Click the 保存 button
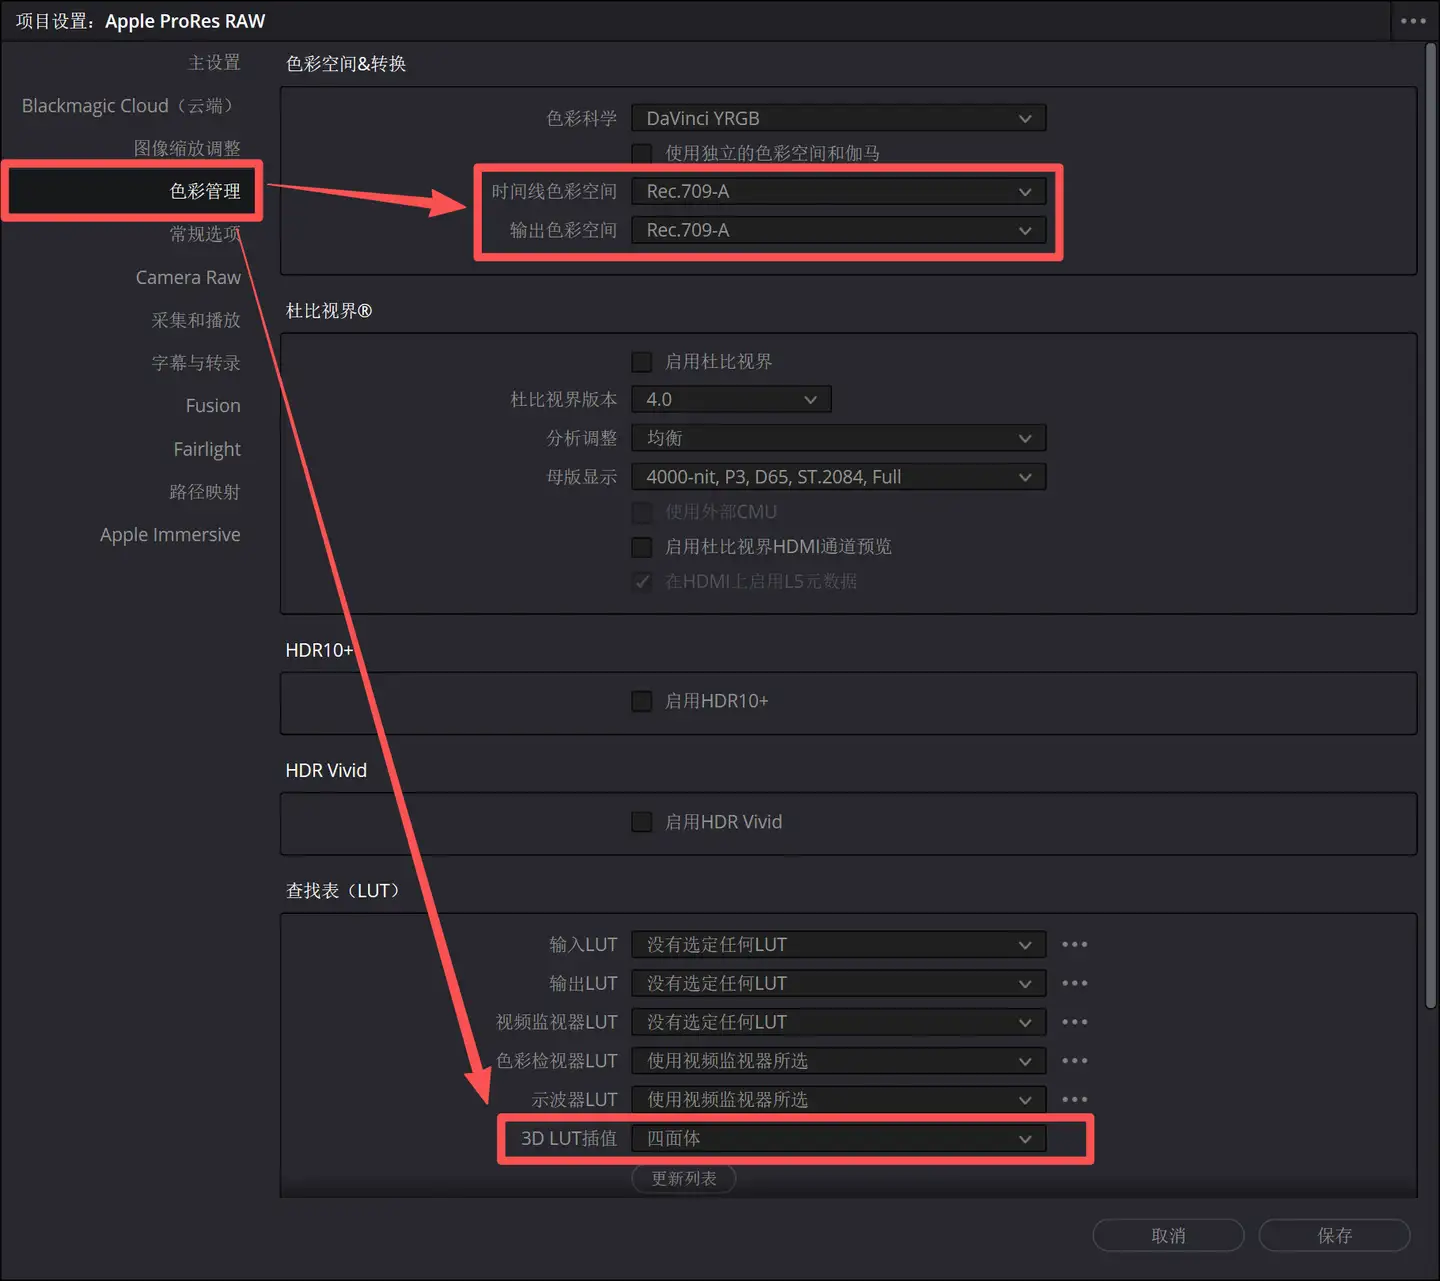The image size is (1440, 1281). [x=1334, y=1236]
